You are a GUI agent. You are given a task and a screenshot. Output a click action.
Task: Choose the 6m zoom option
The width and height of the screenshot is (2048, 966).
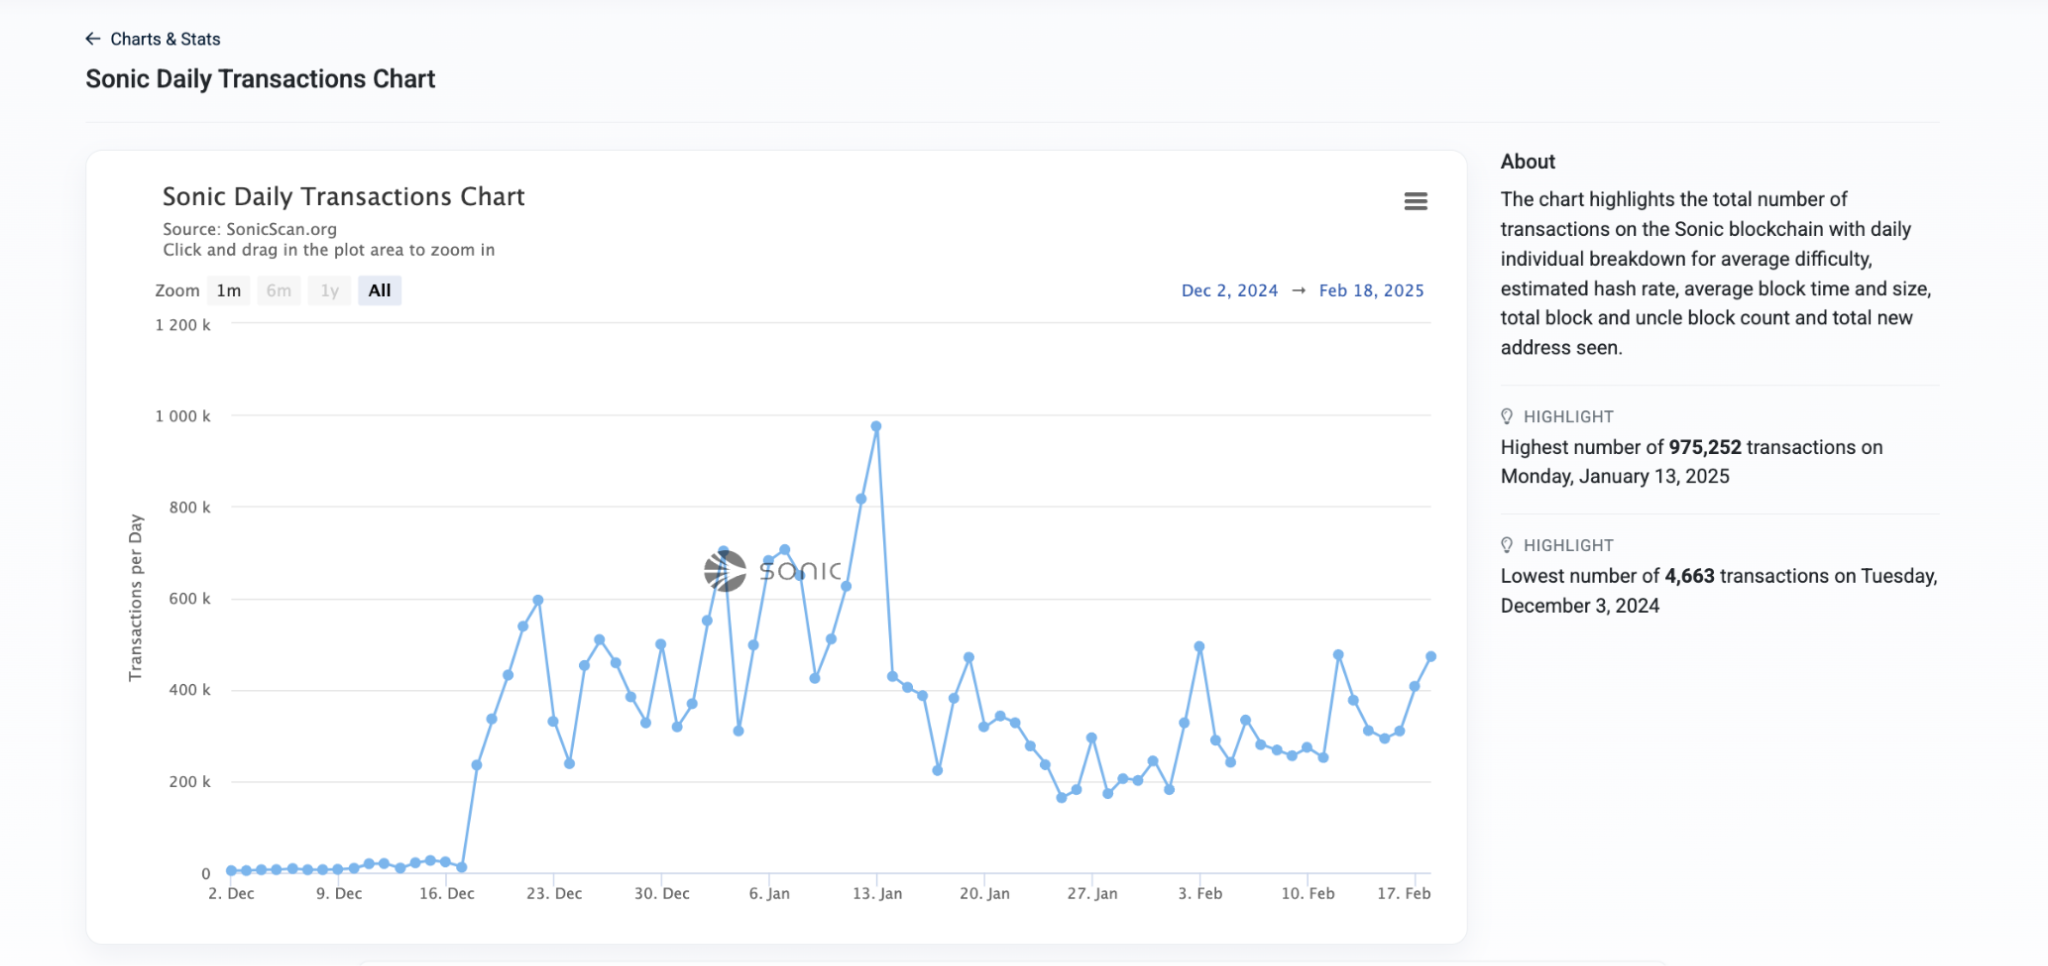279,291
